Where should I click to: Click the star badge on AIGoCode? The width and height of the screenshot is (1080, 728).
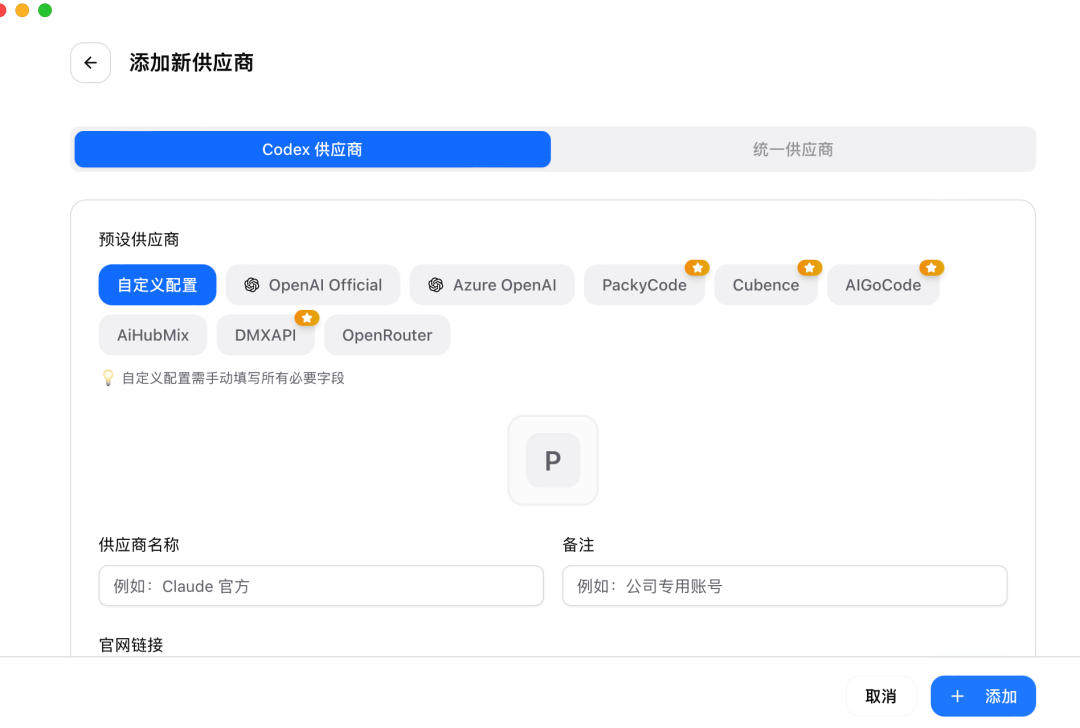tap(932, 267)
